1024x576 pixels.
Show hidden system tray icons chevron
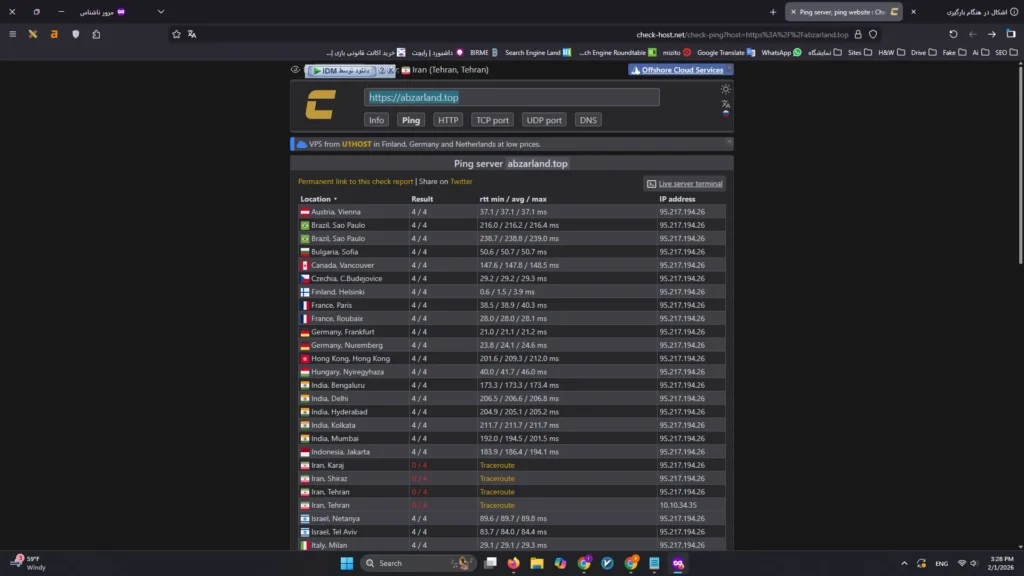click(x=905, y=563)
